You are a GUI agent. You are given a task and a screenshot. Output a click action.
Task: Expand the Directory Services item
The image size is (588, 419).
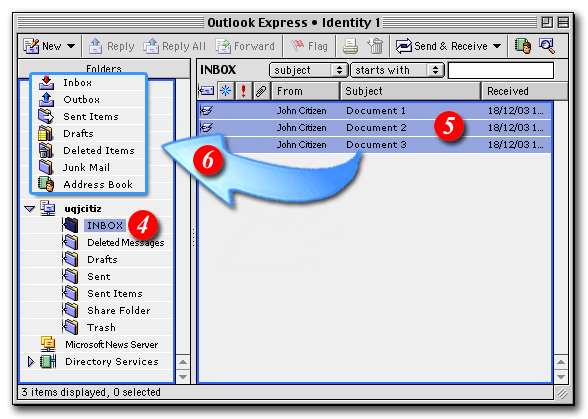pyautogui.click(x=31, y=362)
